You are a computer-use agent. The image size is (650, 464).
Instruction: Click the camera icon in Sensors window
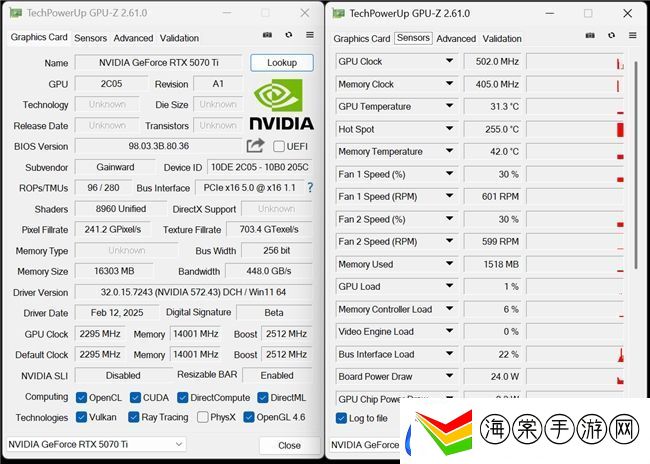(590, 35)
